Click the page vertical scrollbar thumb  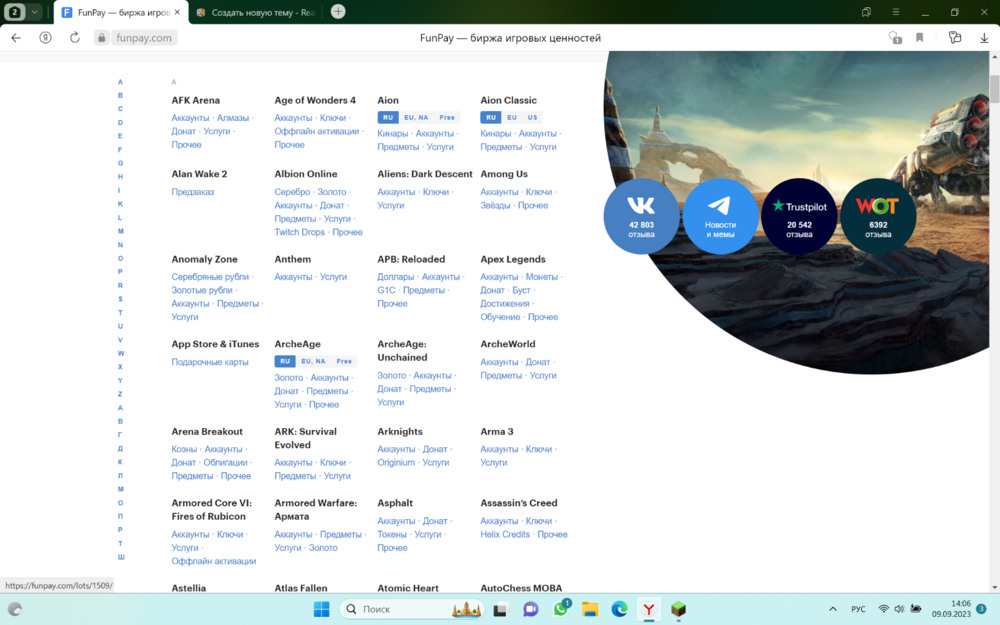994,88
